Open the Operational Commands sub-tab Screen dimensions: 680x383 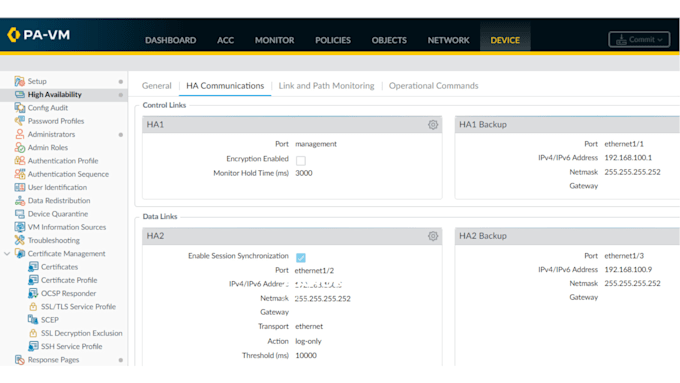click(x=433, y=85)
